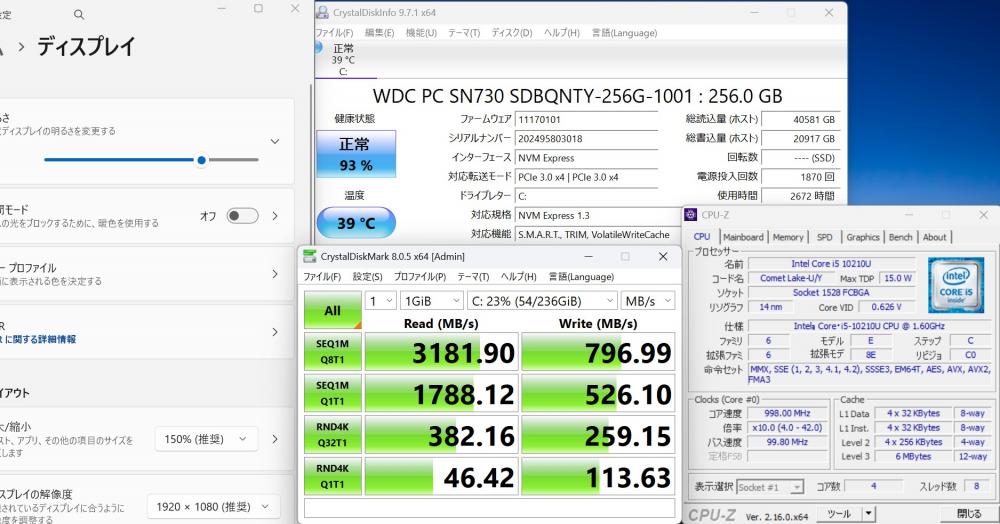Switch to the SPD tab in CPU-Z
The width and height of the screenshot is (1000, 524).
pyautogui.click(x=825, y=237)
